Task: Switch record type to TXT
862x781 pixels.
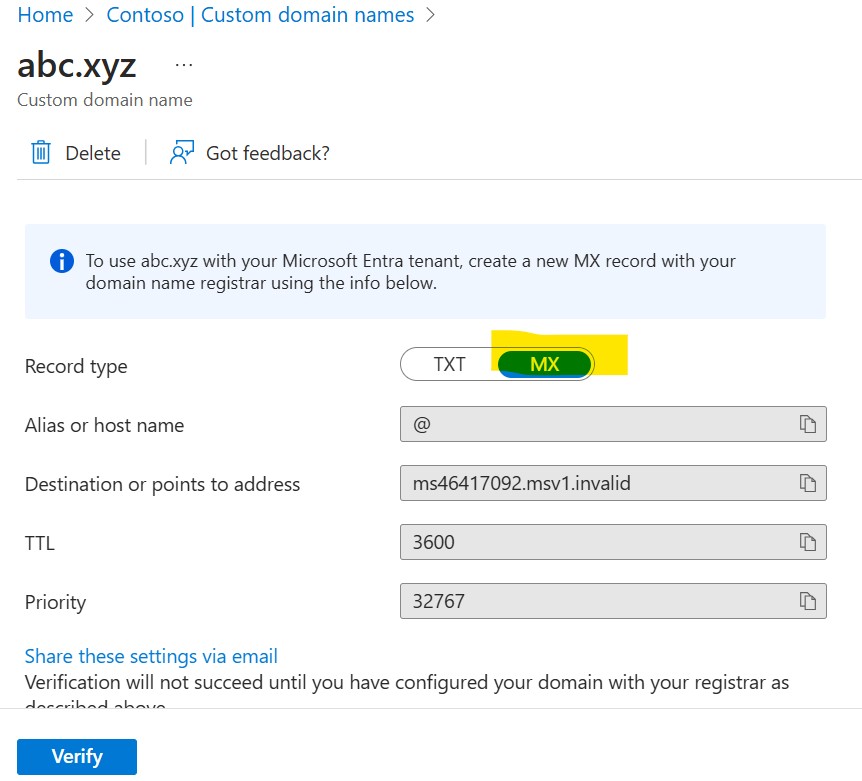Action: [449, 365]
